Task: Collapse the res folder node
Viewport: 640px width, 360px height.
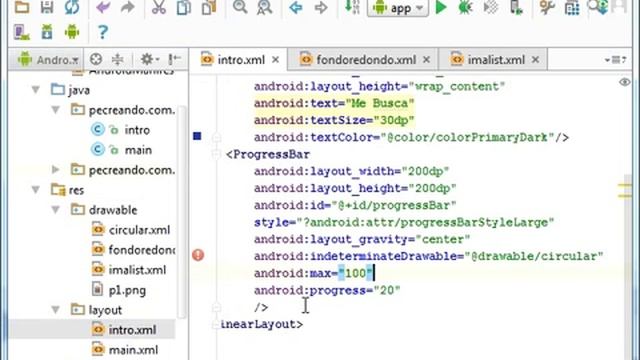Action: point(36,190)
